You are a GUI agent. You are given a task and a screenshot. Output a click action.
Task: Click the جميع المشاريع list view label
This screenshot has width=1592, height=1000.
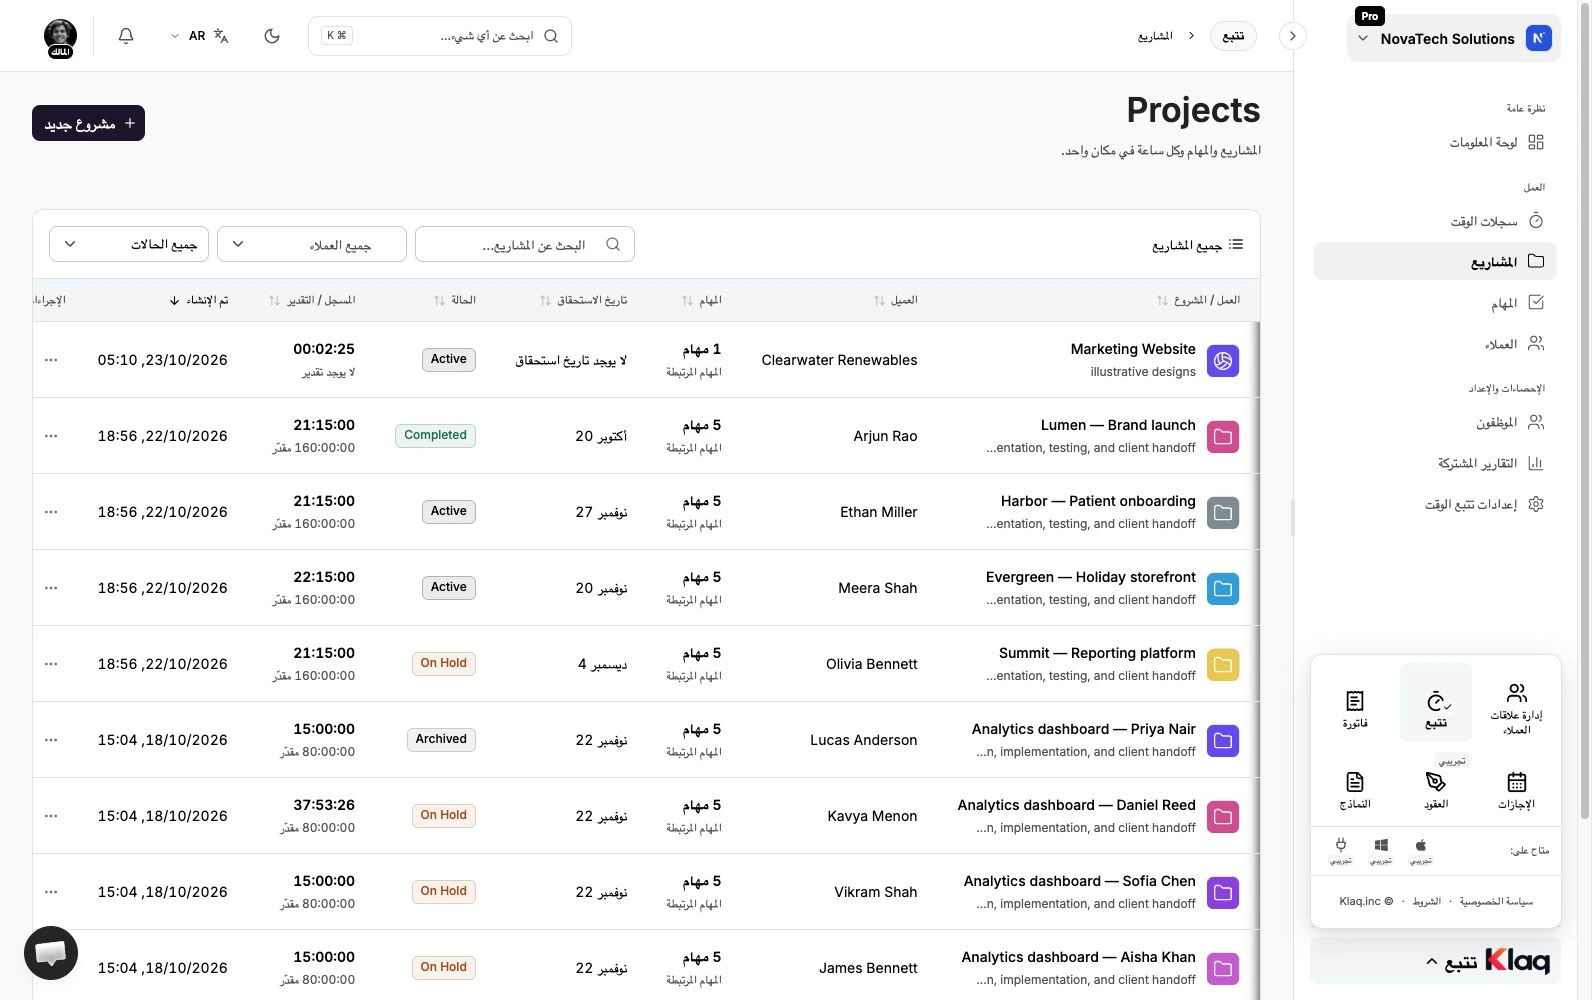(x=1198, y=245)
